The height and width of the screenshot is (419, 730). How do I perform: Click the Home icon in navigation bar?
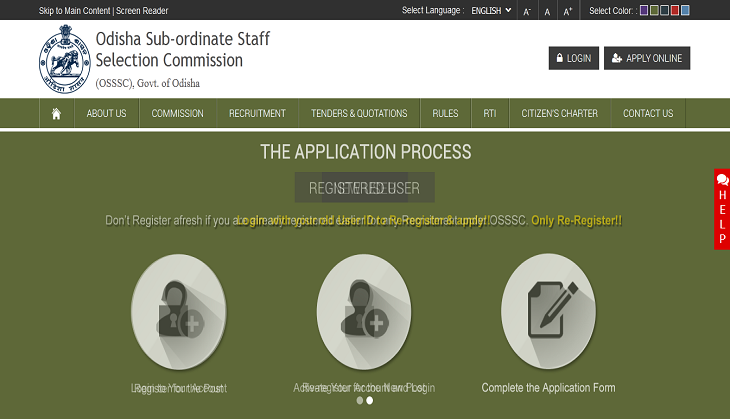click(56, 114)
